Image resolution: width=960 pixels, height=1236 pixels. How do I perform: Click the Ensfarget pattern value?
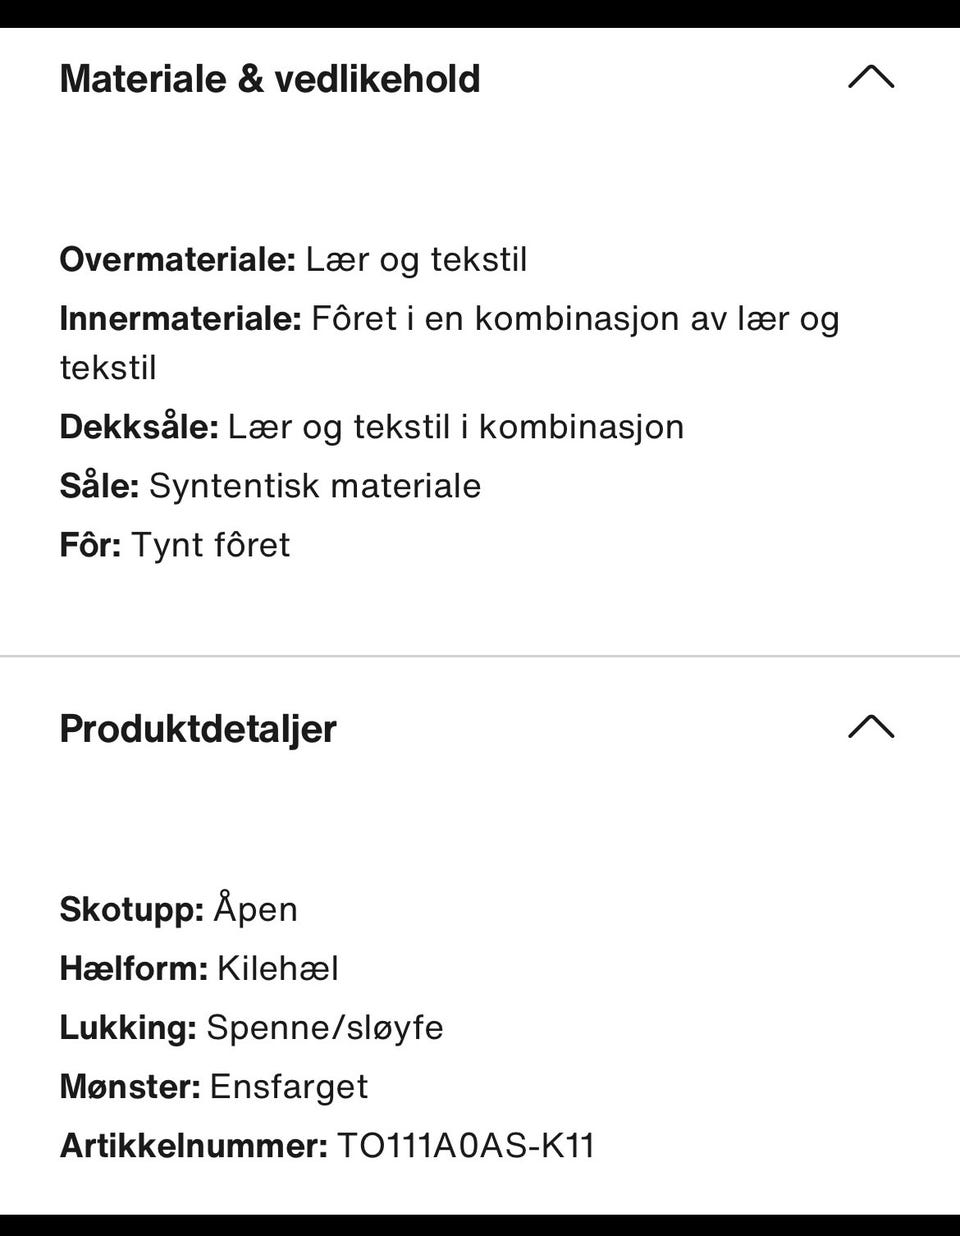click(x=289, y=1087)
